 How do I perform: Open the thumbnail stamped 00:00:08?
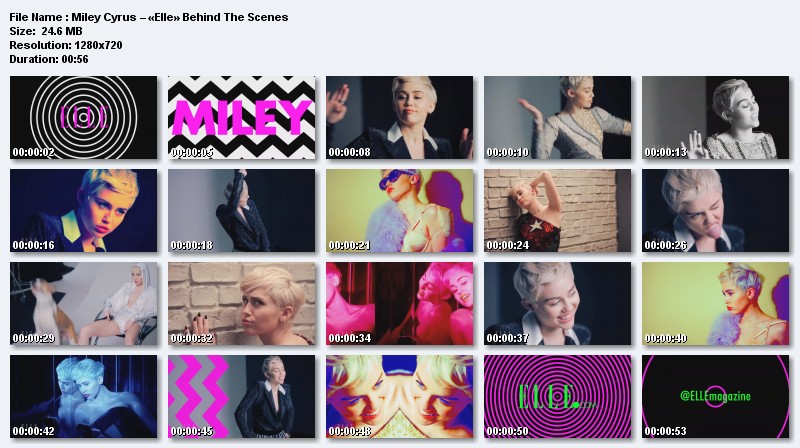pyautogui.click(x=399, y=117)
